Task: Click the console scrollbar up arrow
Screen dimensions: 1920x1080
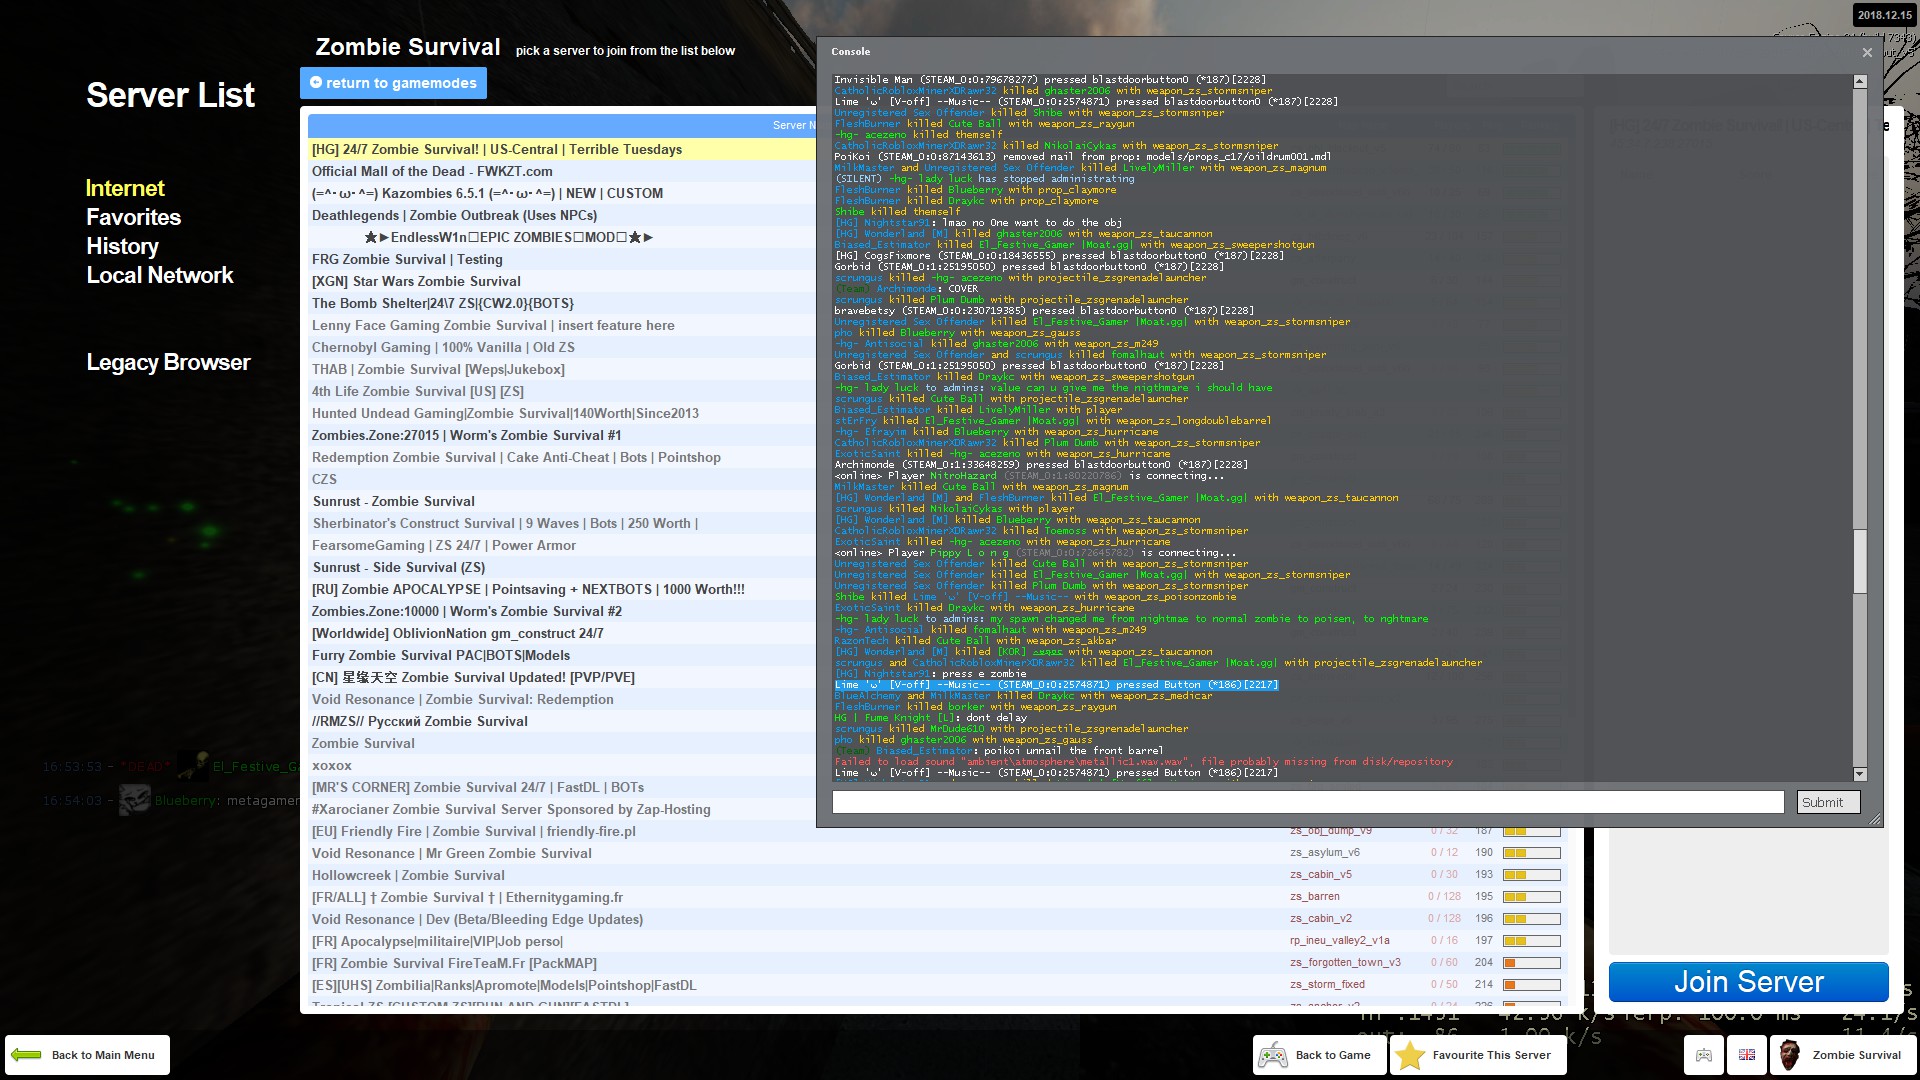Action: coord(1860,81)
